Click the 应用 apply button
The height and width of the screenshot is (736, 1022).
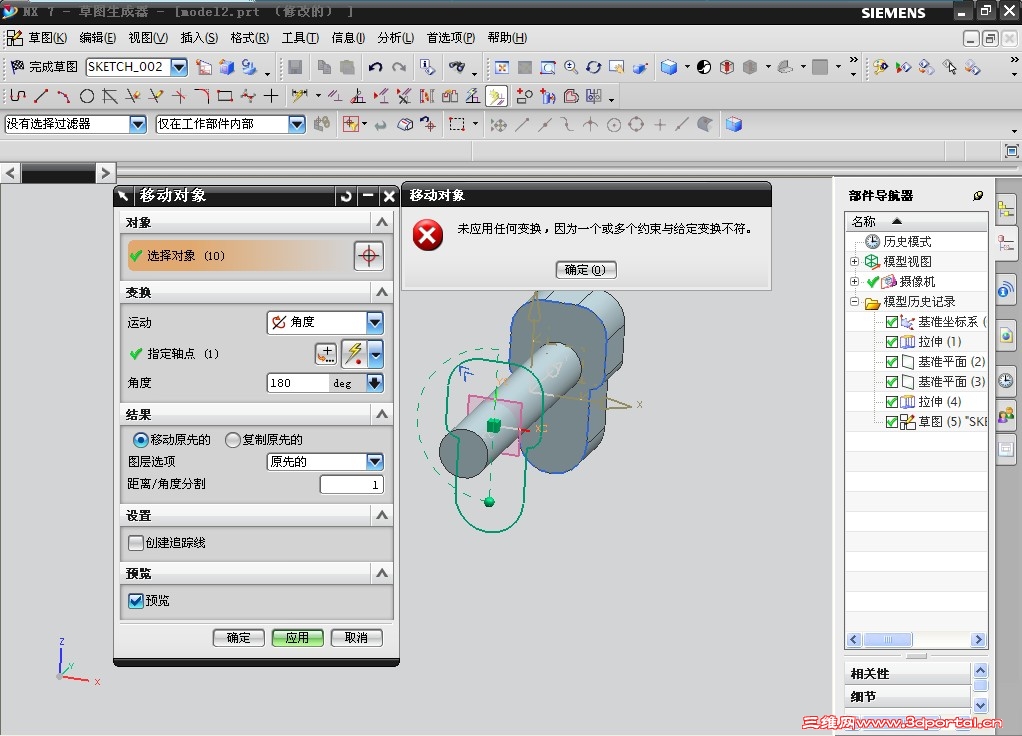pyautogui.click(x=297, y=638)
